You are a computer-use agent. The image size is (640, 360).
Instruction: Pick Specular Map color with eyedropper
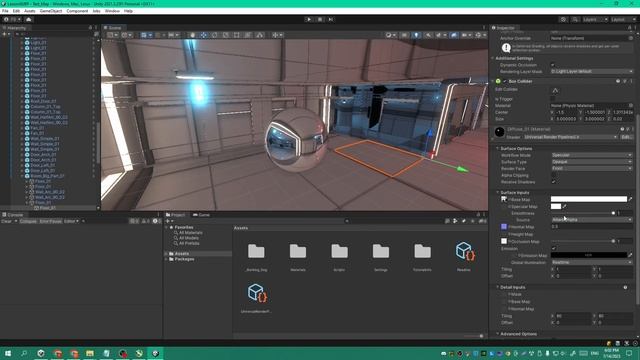point(564,207)
